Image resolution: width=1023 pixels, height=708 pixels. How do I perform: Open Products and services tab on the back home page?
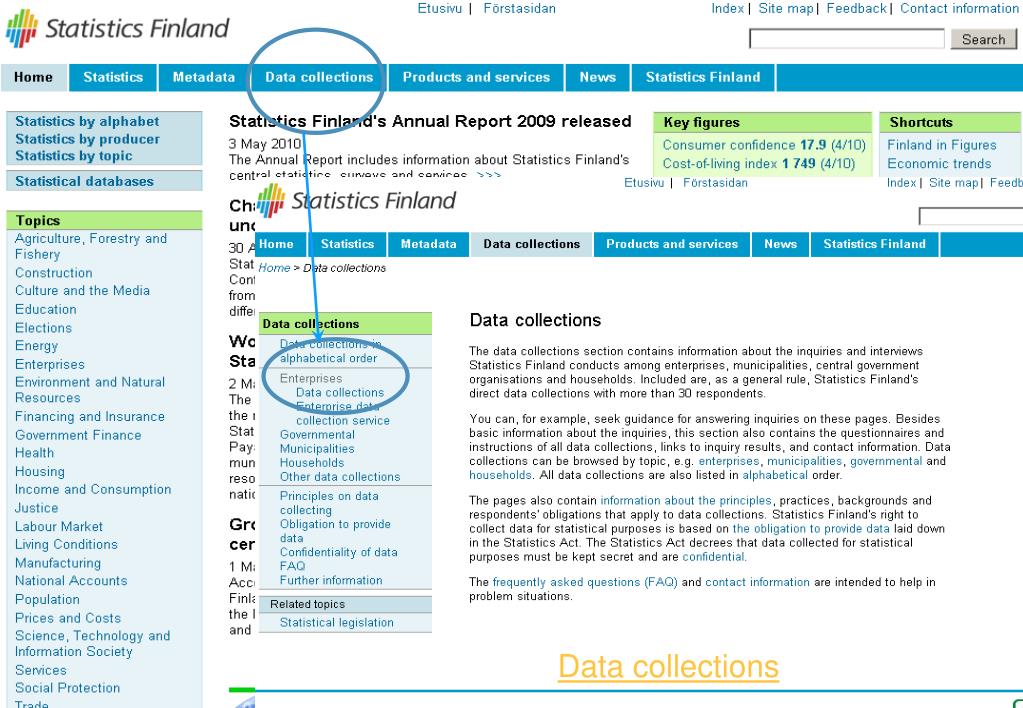pos(476,77)
